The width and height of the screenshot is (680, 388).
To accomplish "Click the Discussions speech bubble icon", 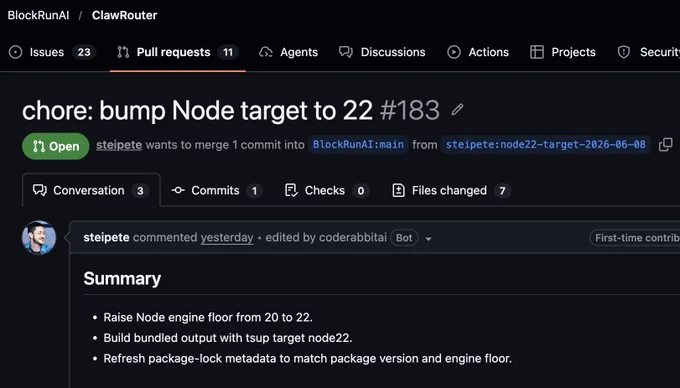I will pyautogui.click(x=346, y=52).
